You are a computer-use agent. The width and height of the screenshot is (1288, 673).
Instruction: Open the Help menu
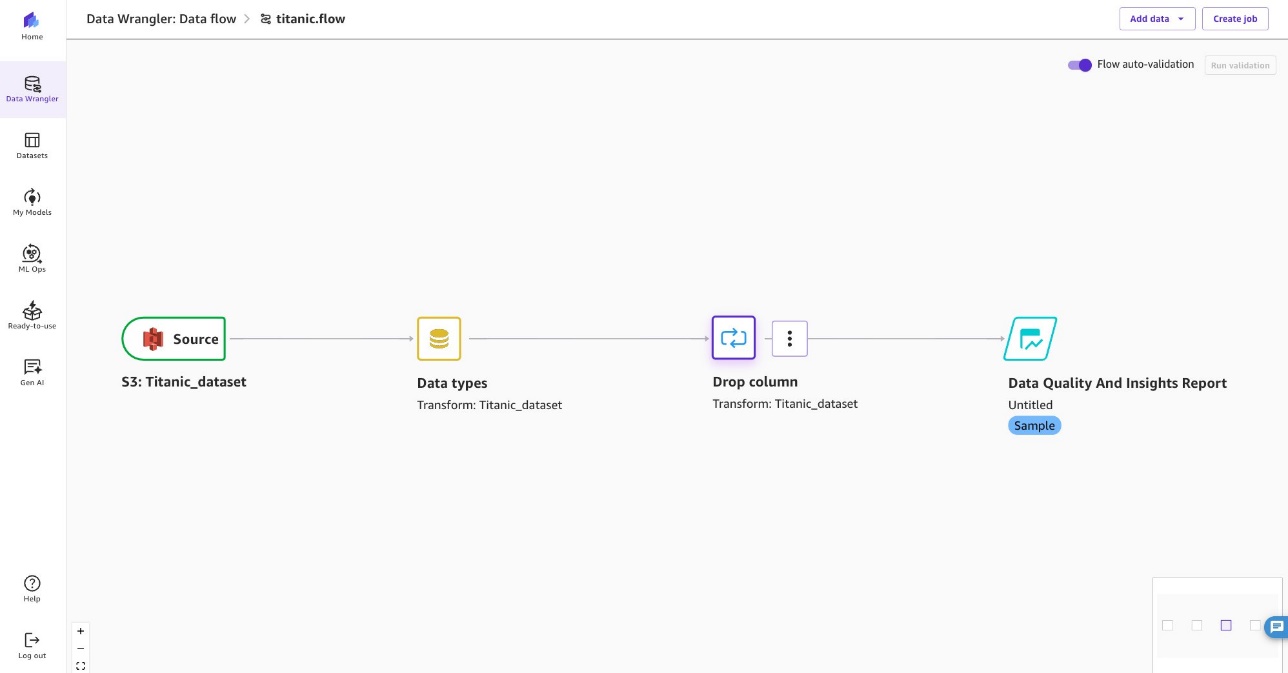pyautogui.click(x=32, y=589)
